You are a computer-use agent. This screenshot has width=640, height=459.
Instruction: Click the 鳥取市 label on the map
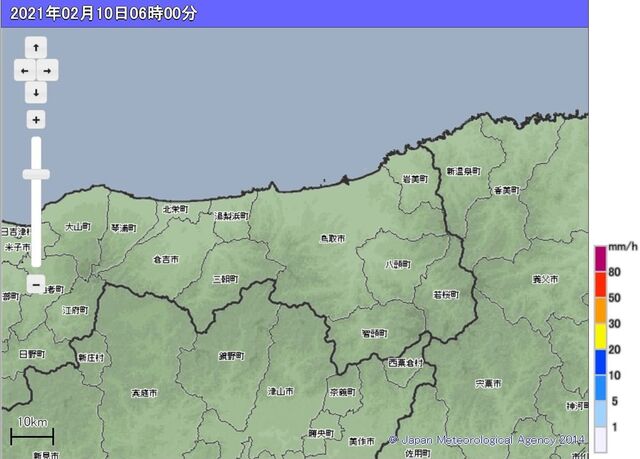pyautogui.click(x=332, y=238)
